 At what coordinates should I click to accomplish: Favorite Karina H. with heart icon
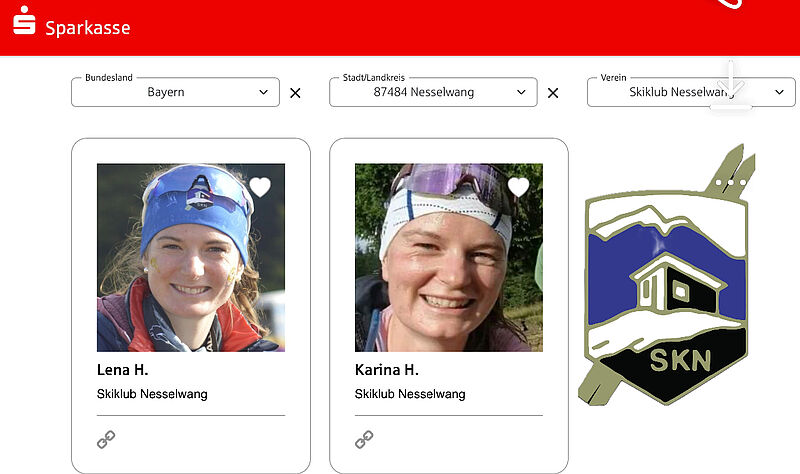pyautogui.click(x=518, y=187)
